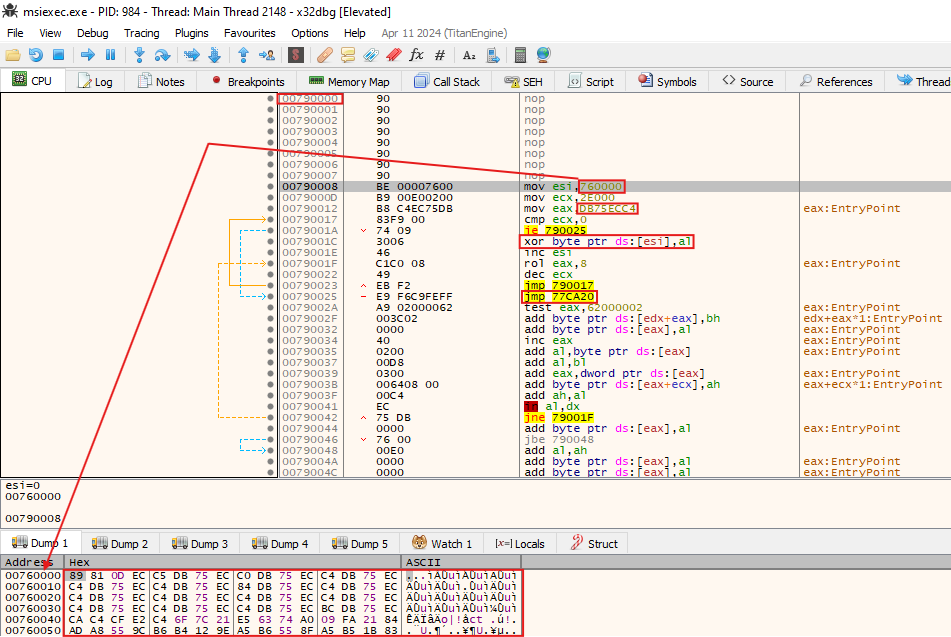Switch to the Dump 3 tab
The height and width of the screenshot is (637, 951).
point(200,544)
